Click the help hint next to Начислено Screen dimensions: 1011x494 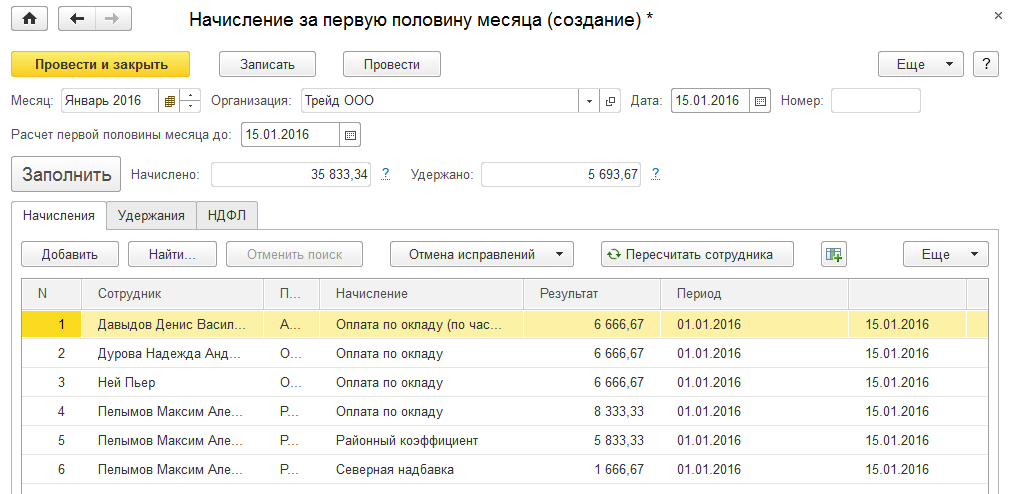[386, 174]
